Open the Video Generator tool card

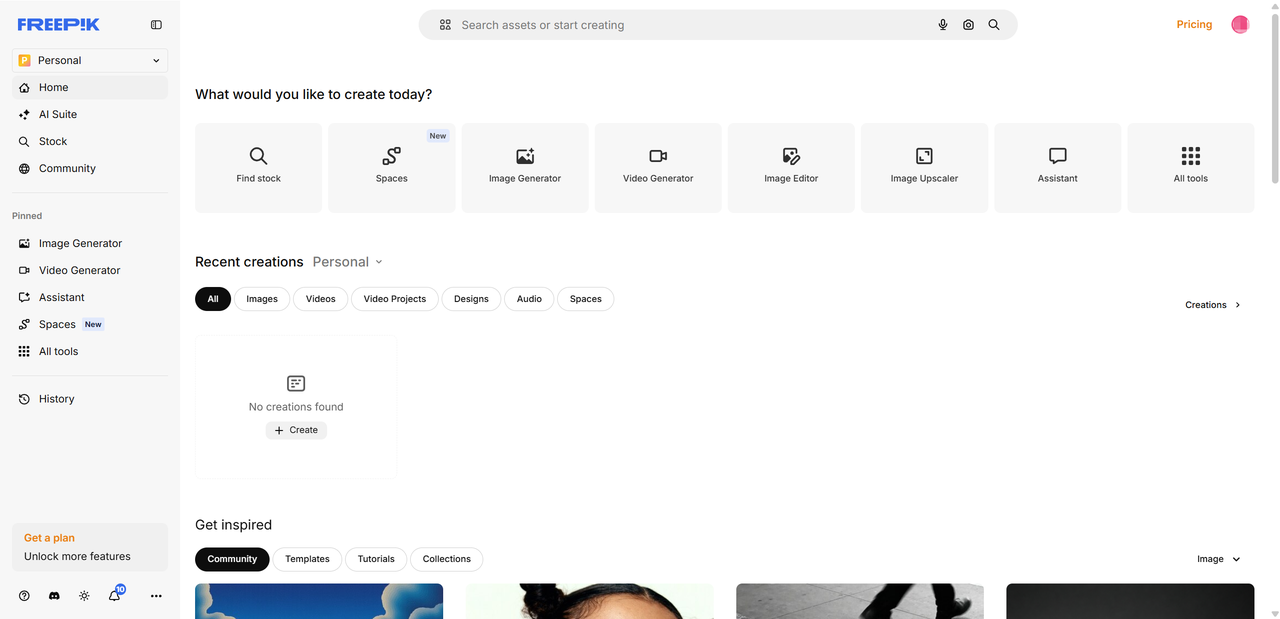pyautogui.click(x=658, y=168)
